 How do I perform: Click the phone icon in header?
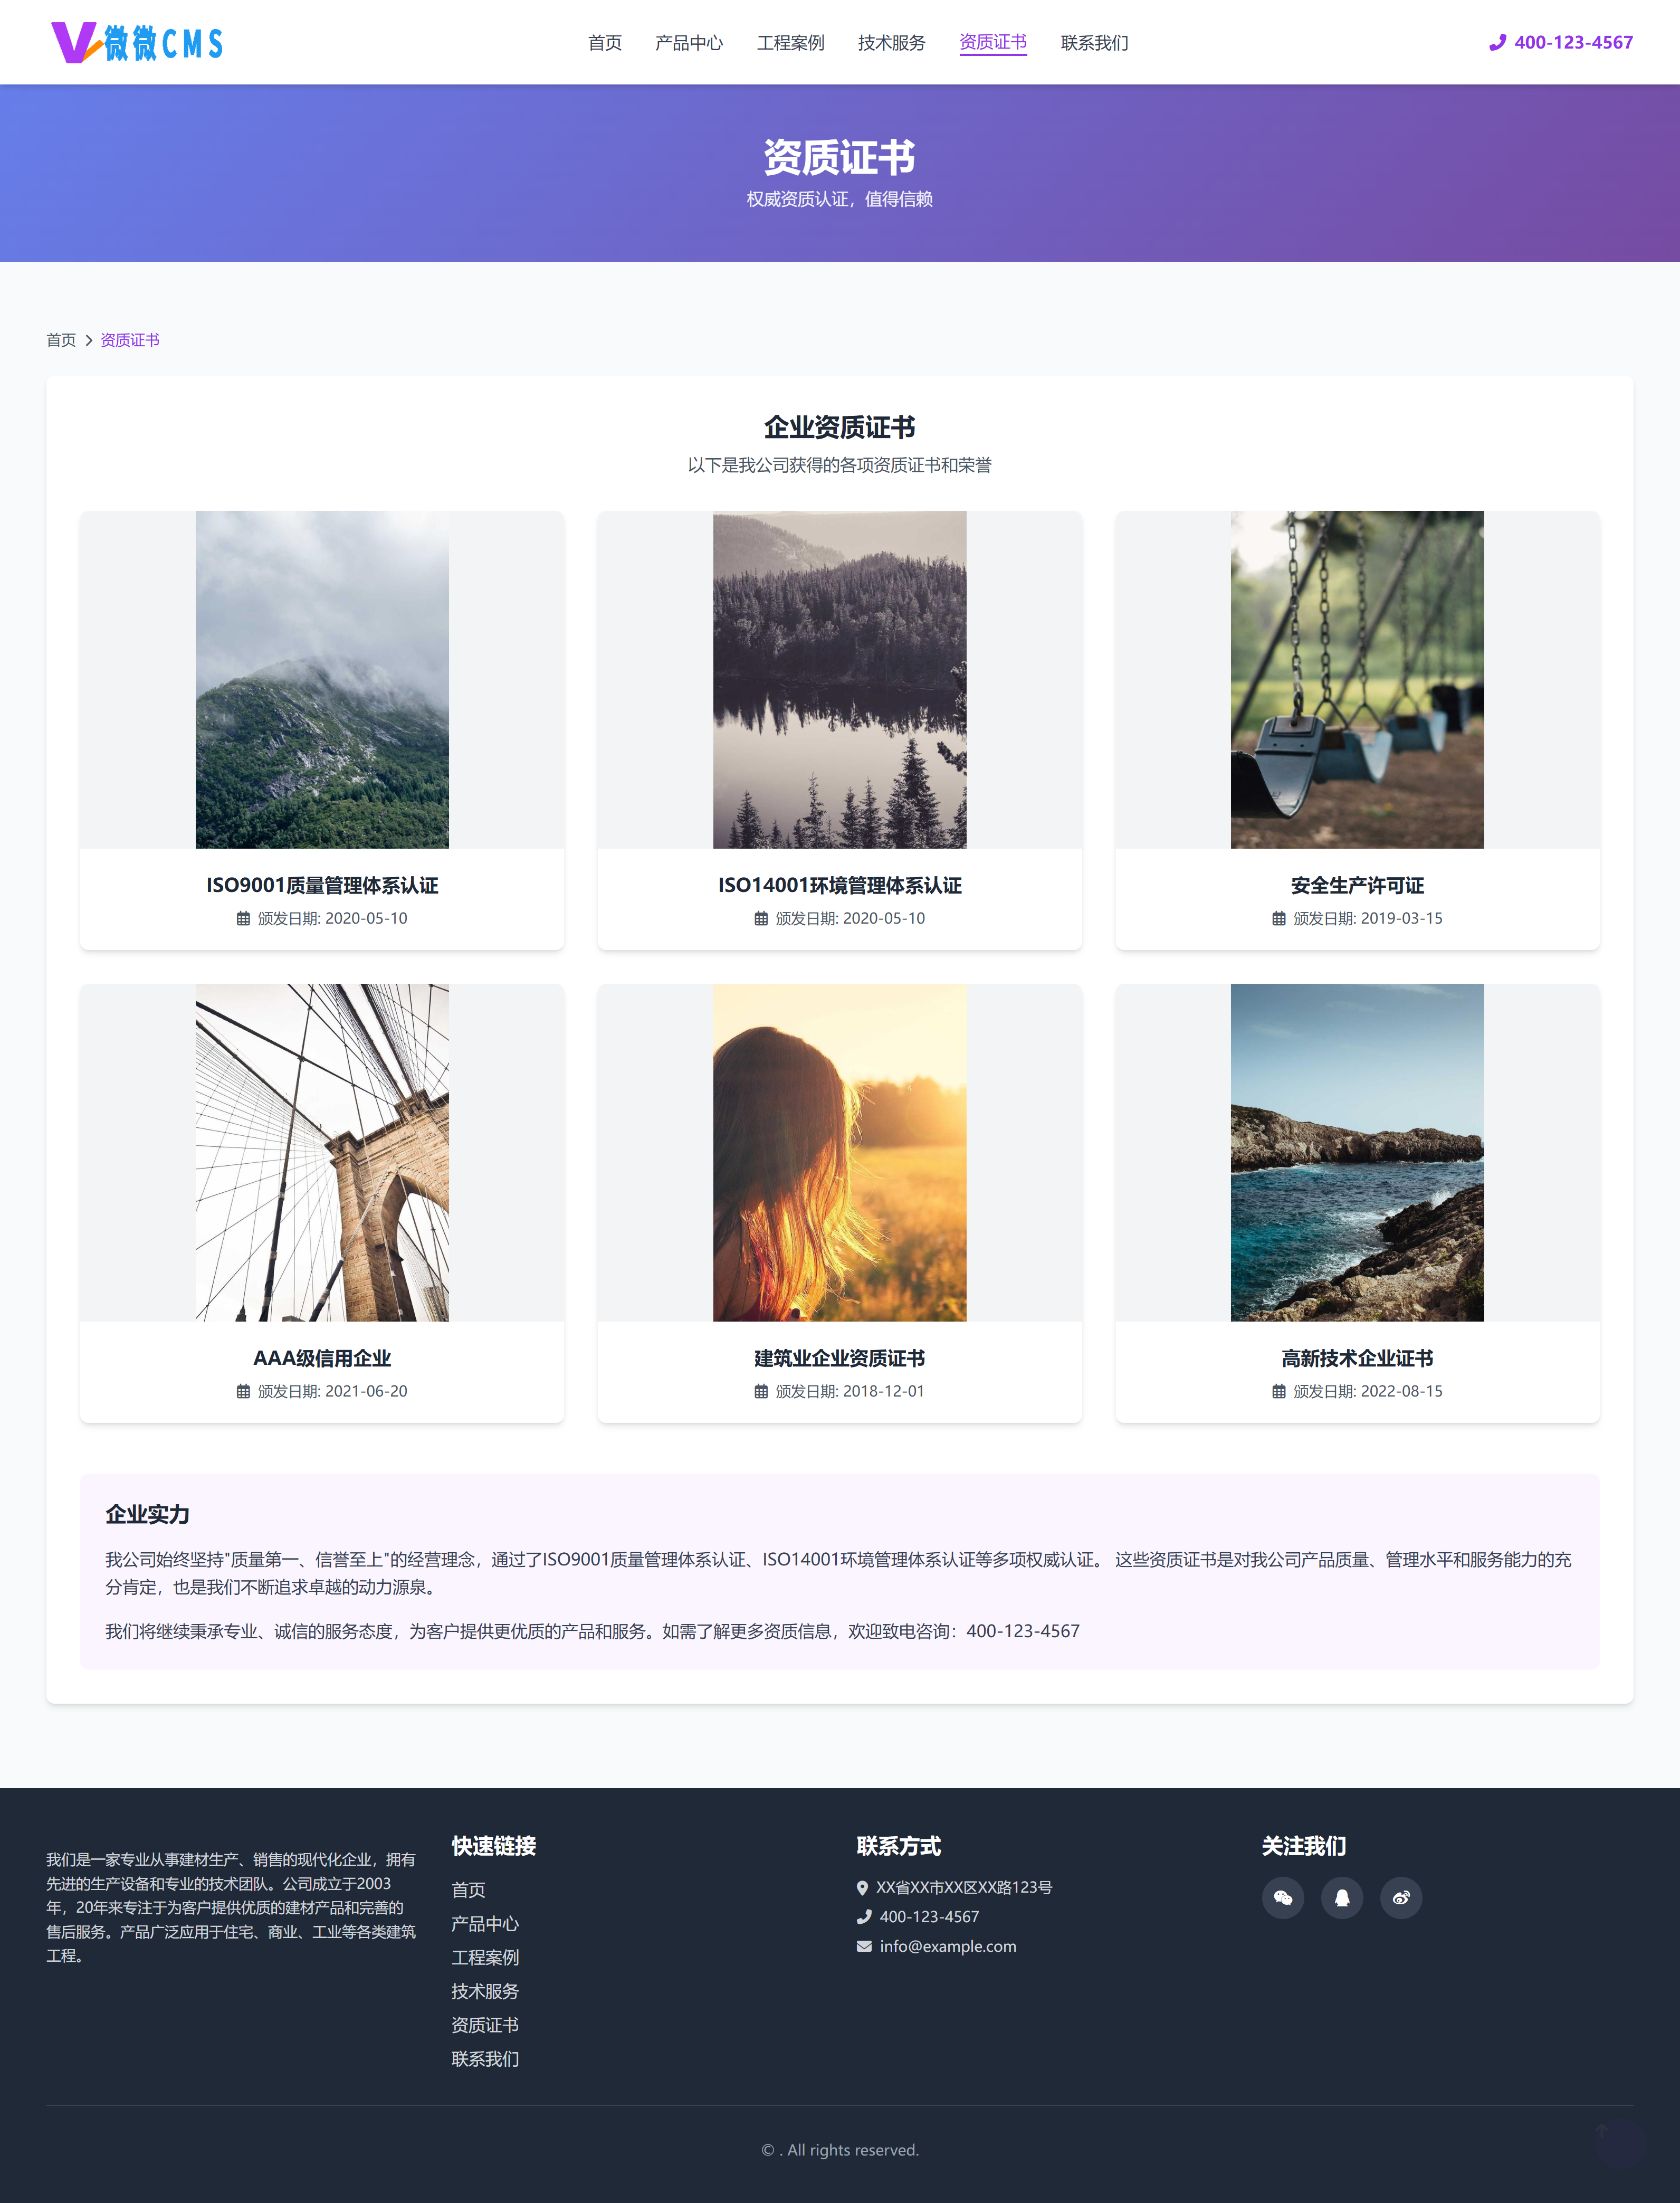[x=1497, y=43]
